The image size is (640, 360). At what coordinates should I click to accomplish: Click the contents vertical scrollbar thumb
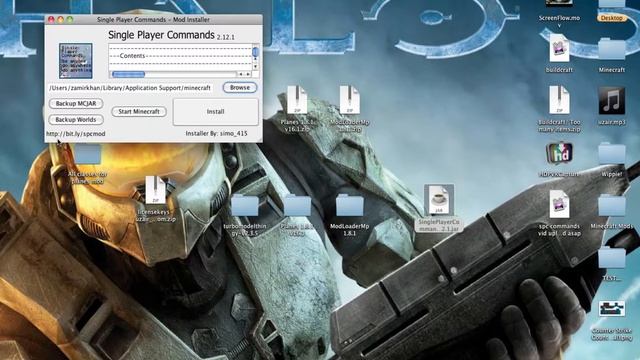[256, 52]
